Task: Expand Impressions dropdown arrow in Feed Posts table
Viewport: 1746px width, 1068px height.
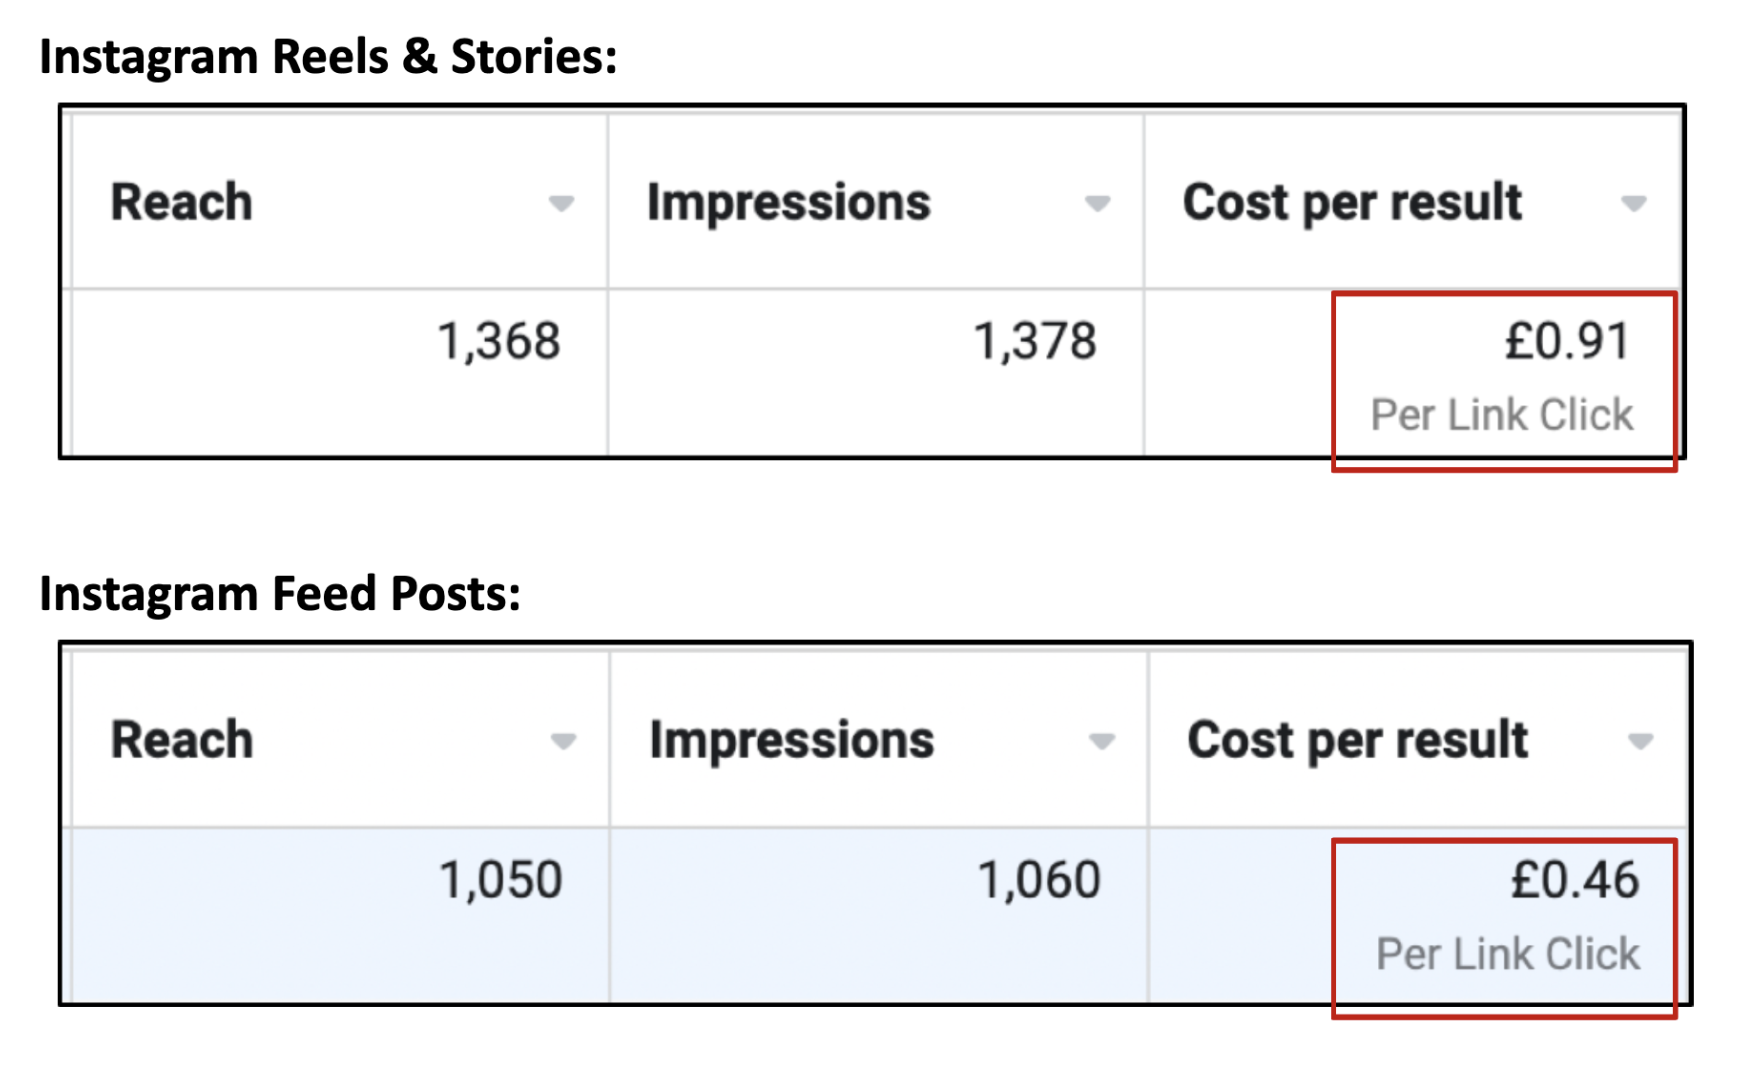Action: tap(1101, 741)
